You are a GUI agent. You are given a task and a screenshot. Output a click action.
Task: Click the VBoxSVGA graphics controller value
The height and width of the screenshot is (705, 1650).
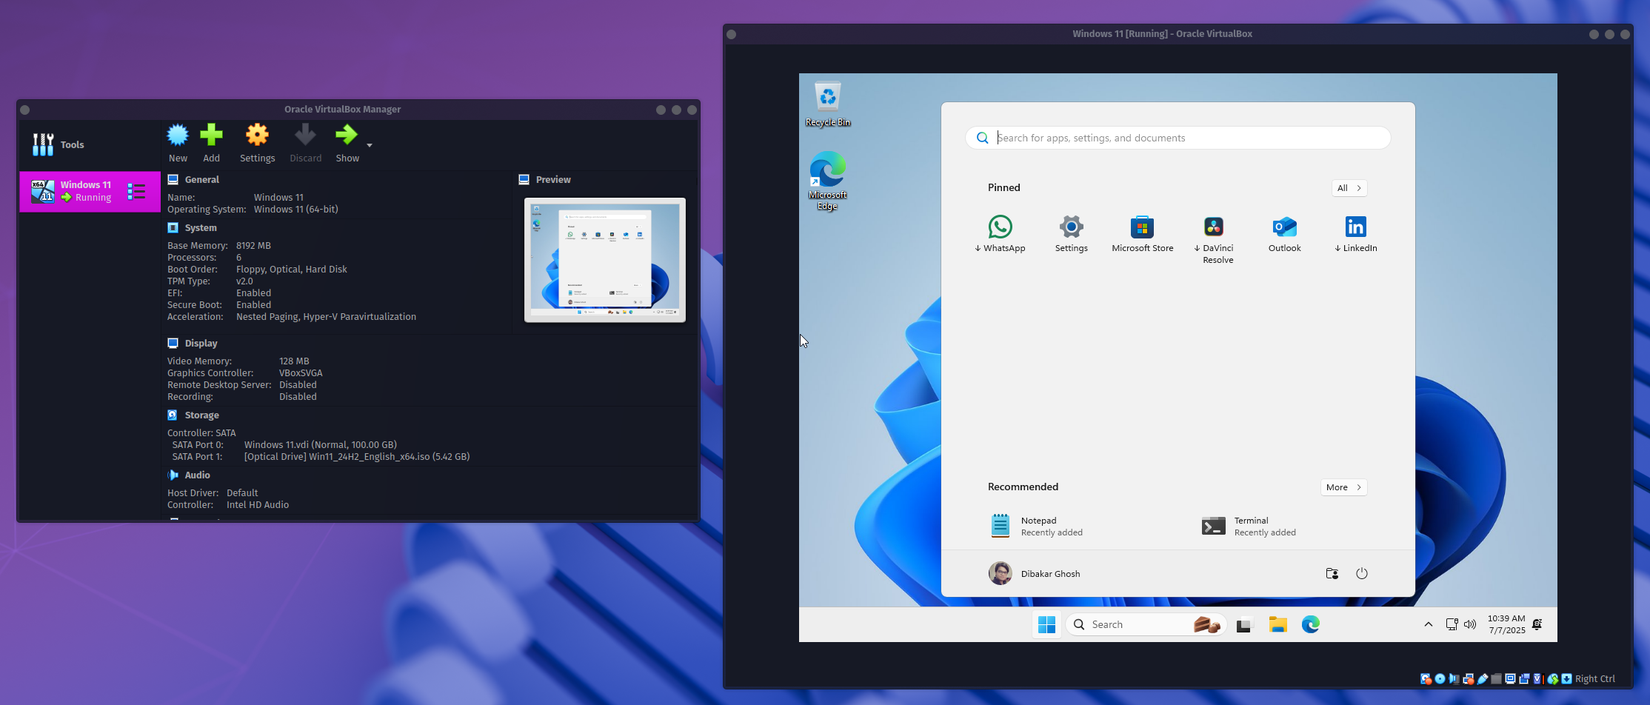coord(300,373)
